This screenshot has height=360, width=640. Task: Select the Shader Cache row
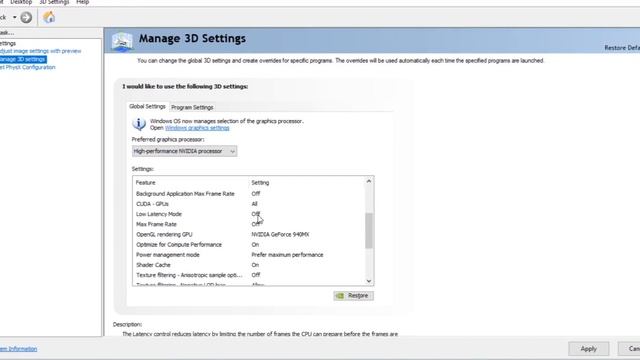point(248,265)
